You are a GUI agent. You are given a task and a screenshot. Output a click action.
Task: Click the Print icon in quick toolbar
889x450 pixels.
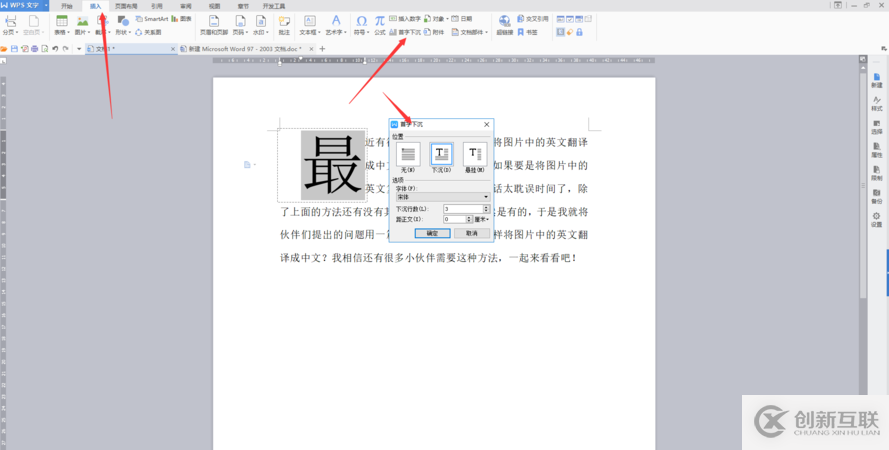[35, 49]
